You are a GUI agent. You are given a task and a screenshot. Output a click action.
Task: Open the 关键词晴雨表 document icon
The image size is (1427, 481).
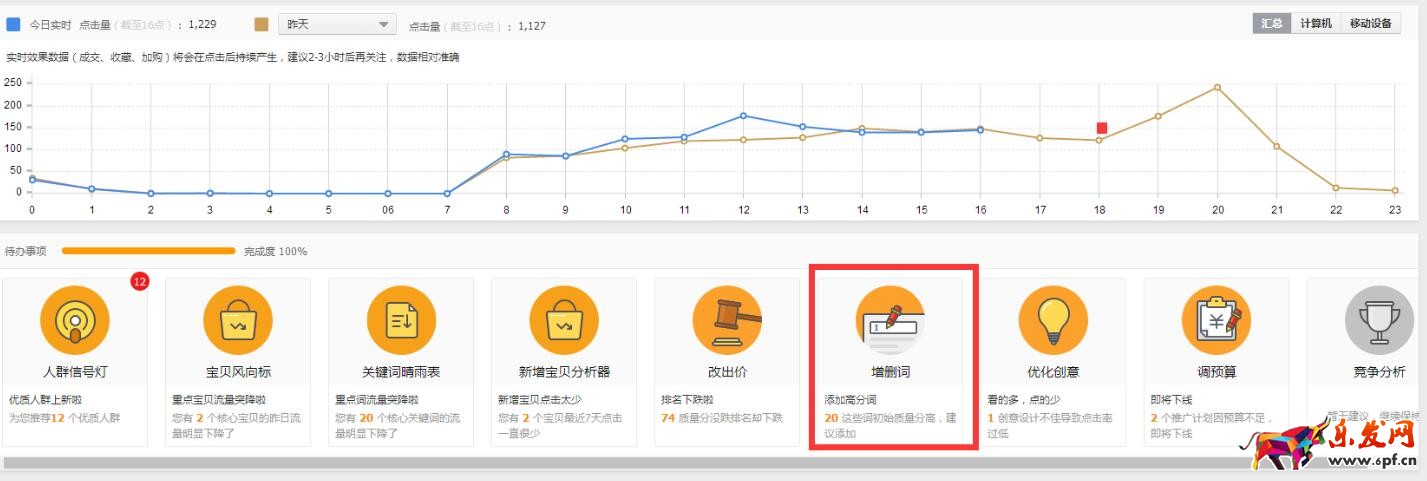[x=401, y=320]
